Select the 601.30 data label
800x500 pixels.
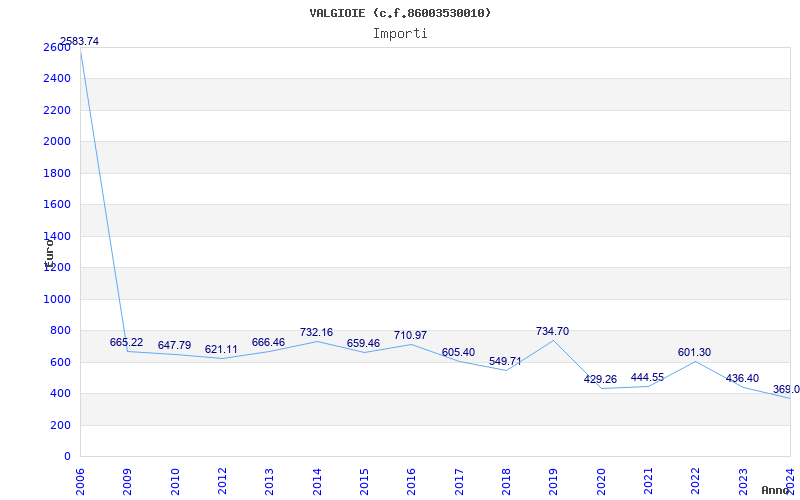(694, 352)
